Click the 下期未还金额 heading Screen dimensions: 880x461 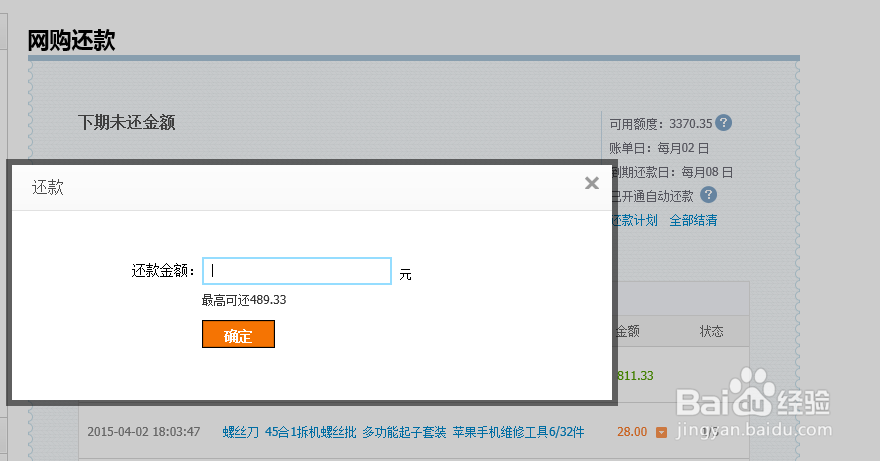coord(127,123)
